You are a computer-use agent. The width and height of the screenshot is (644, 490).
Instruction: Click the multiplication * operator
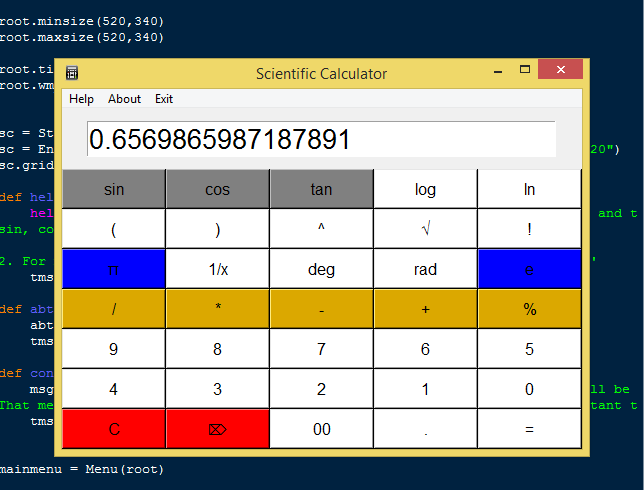tap(218, 309)
